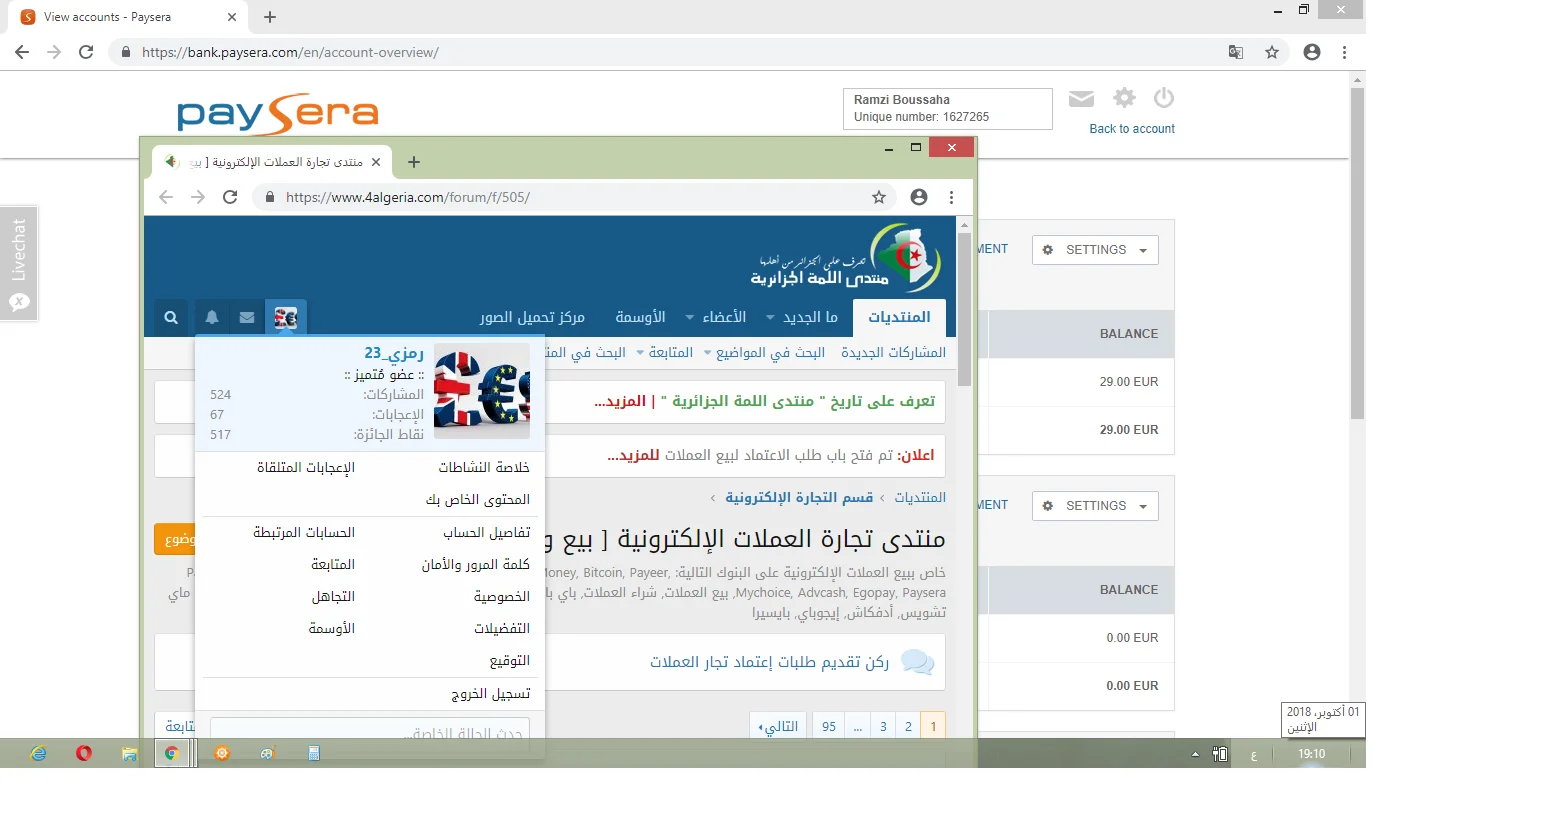Open كلمة المرور والأمان menu entry

pyautogui.click(x=476, y=564)
